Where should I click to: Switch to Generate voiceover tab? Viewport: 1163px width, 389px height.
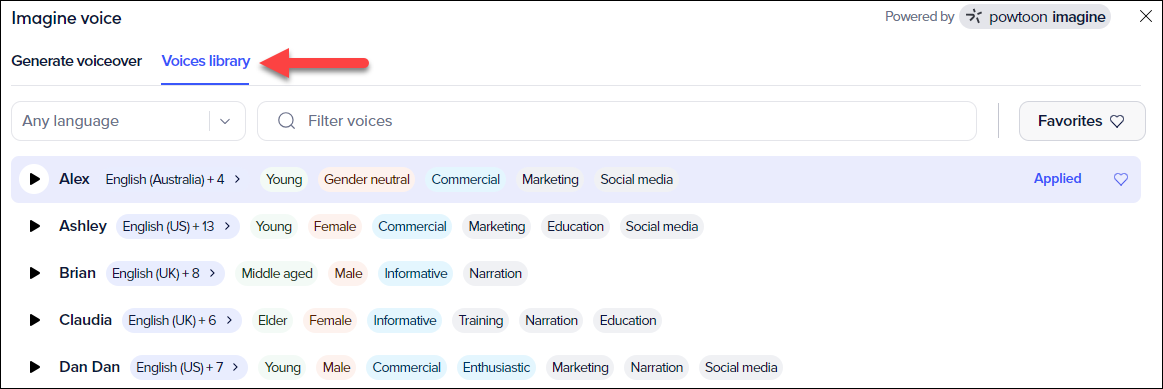pos(76,62)
